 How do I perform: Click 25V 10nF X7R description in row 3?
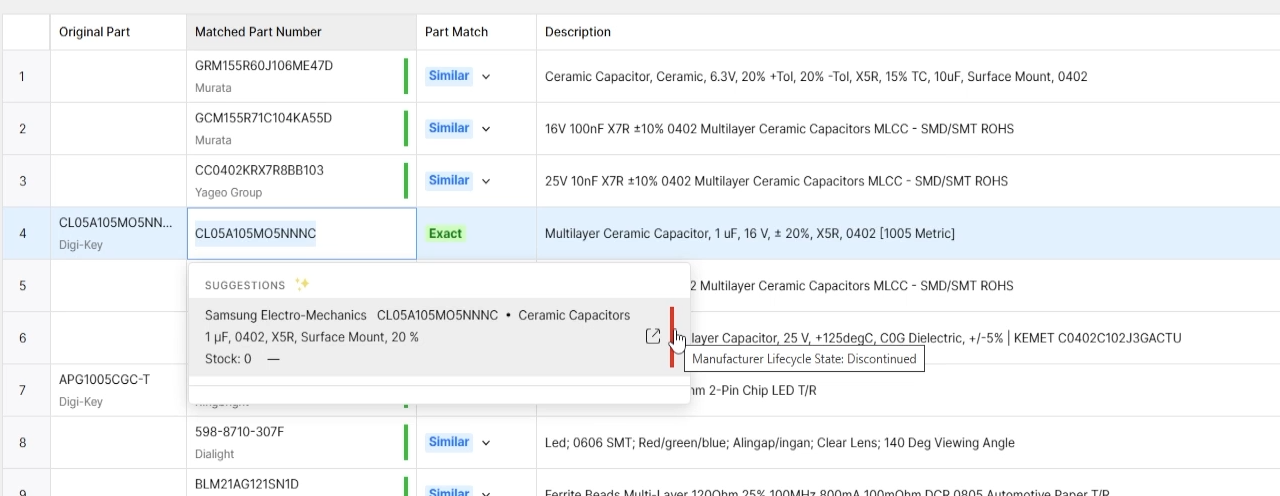(x=776, y=181)
